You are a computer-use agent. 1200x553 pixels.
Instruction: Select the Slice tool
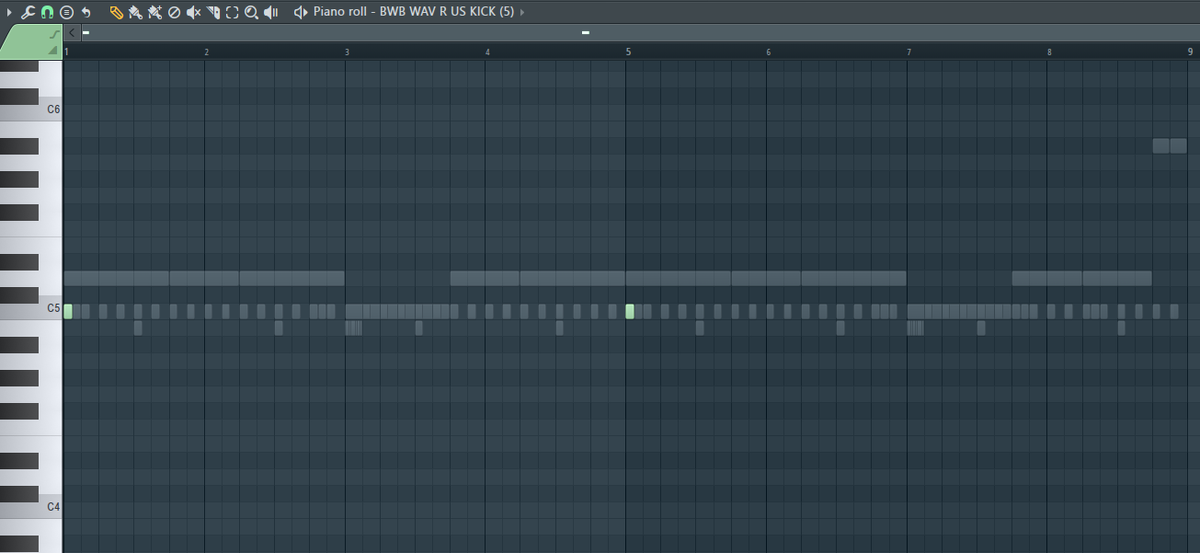pyautogui.click(x=213, y=12)
